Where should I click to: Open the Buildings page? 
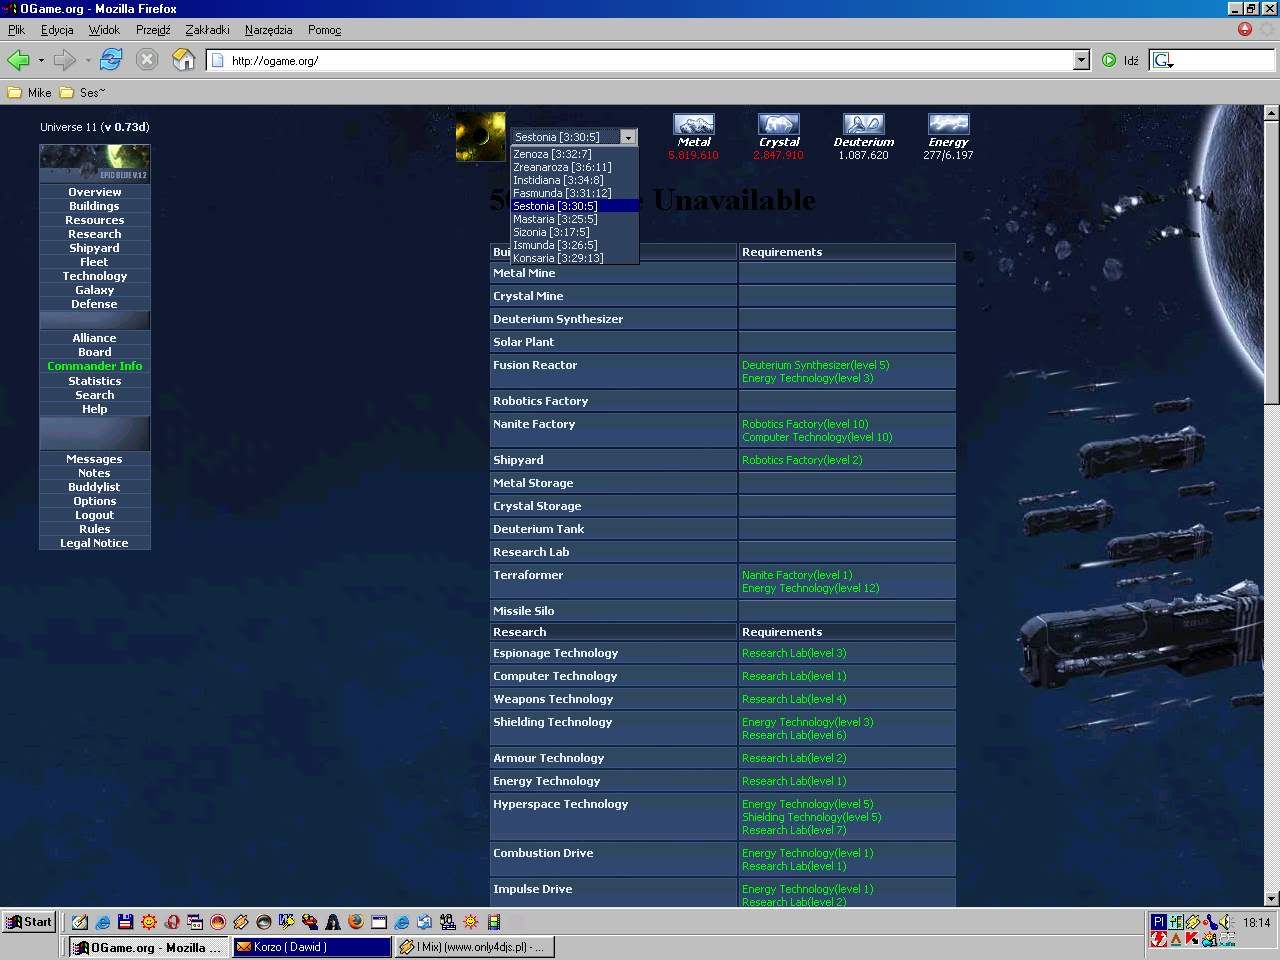pyautogui.click(x=95, y=206)
